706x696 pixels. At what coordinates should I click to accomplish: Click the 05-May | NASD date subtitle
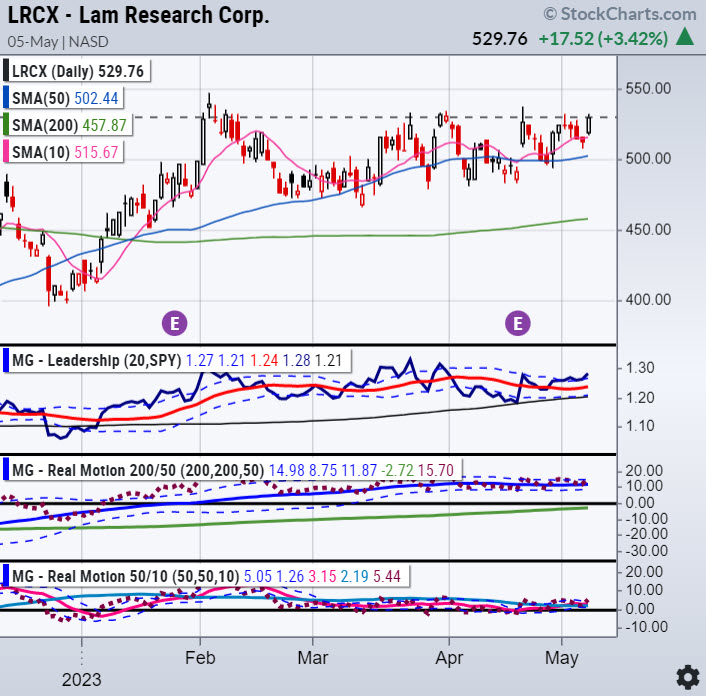point(58,43)
